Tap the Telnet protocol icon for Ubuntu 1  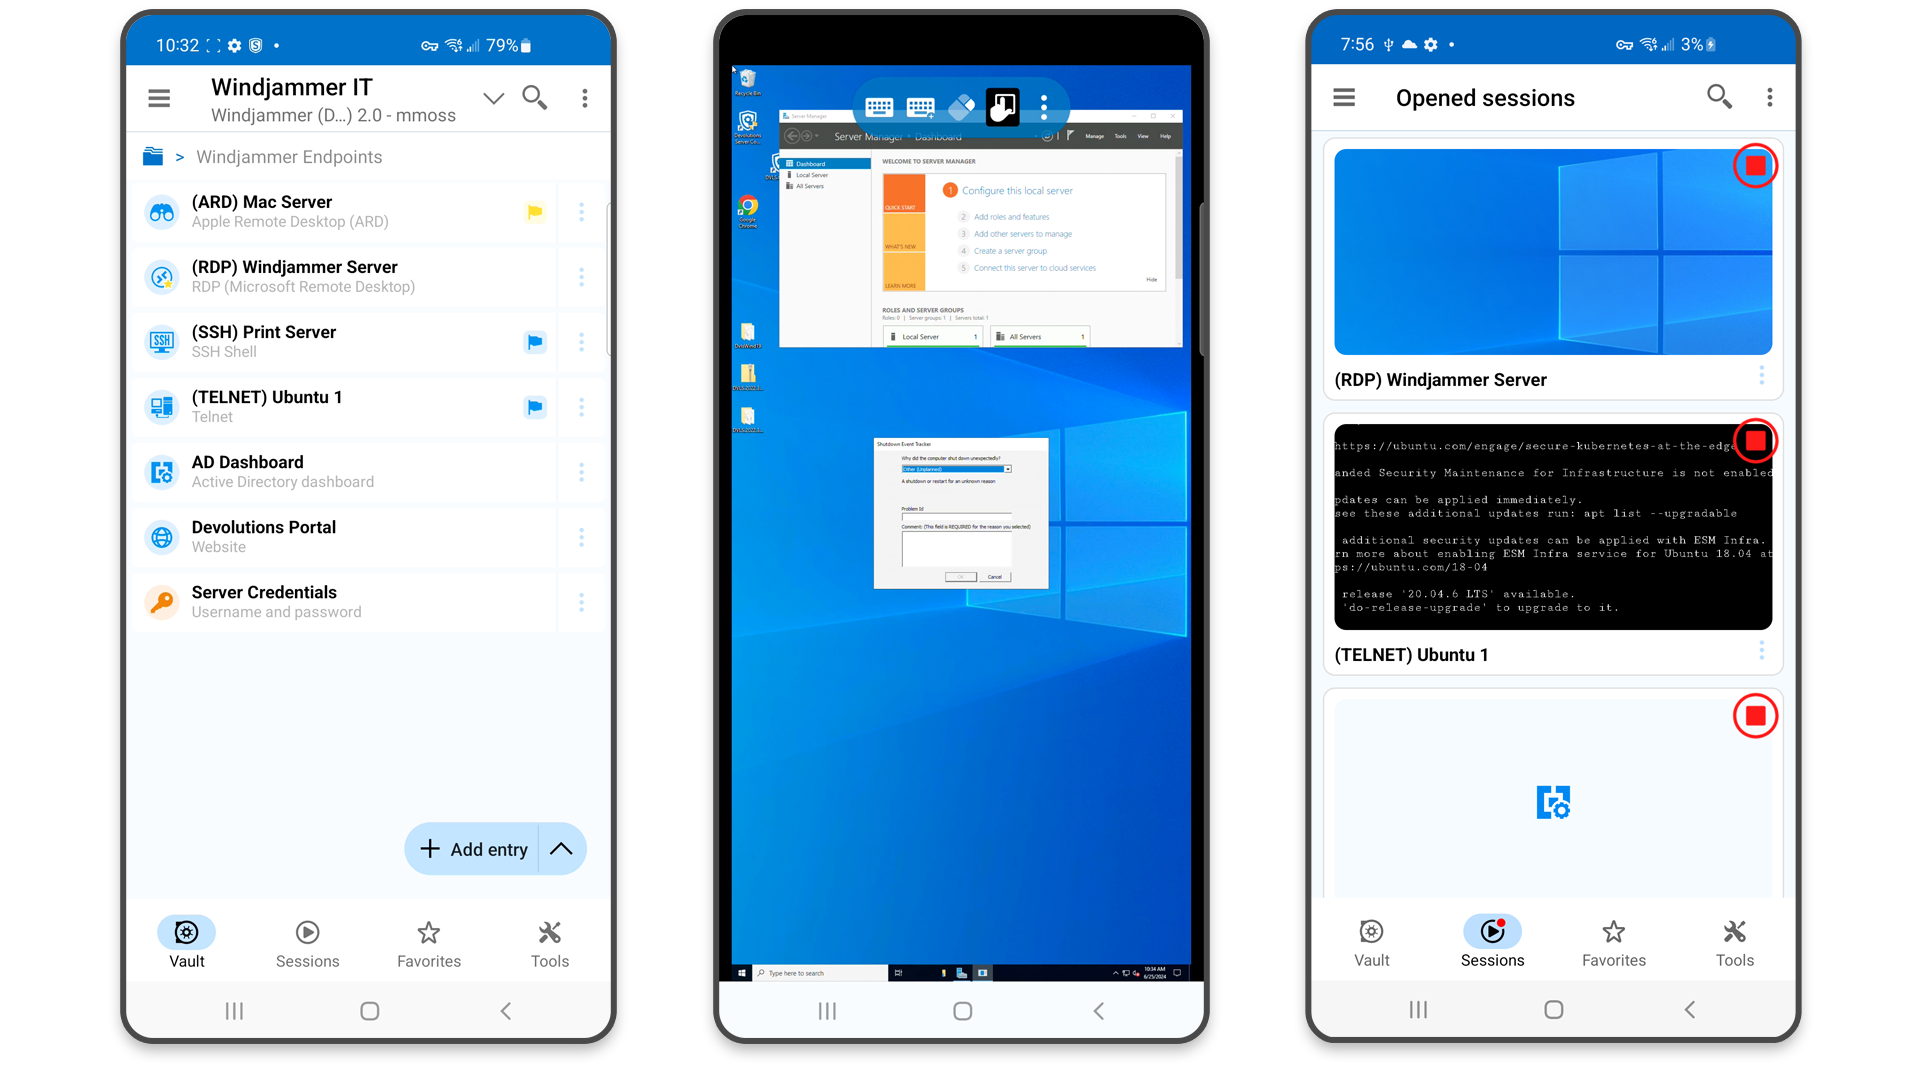(161, 405)
